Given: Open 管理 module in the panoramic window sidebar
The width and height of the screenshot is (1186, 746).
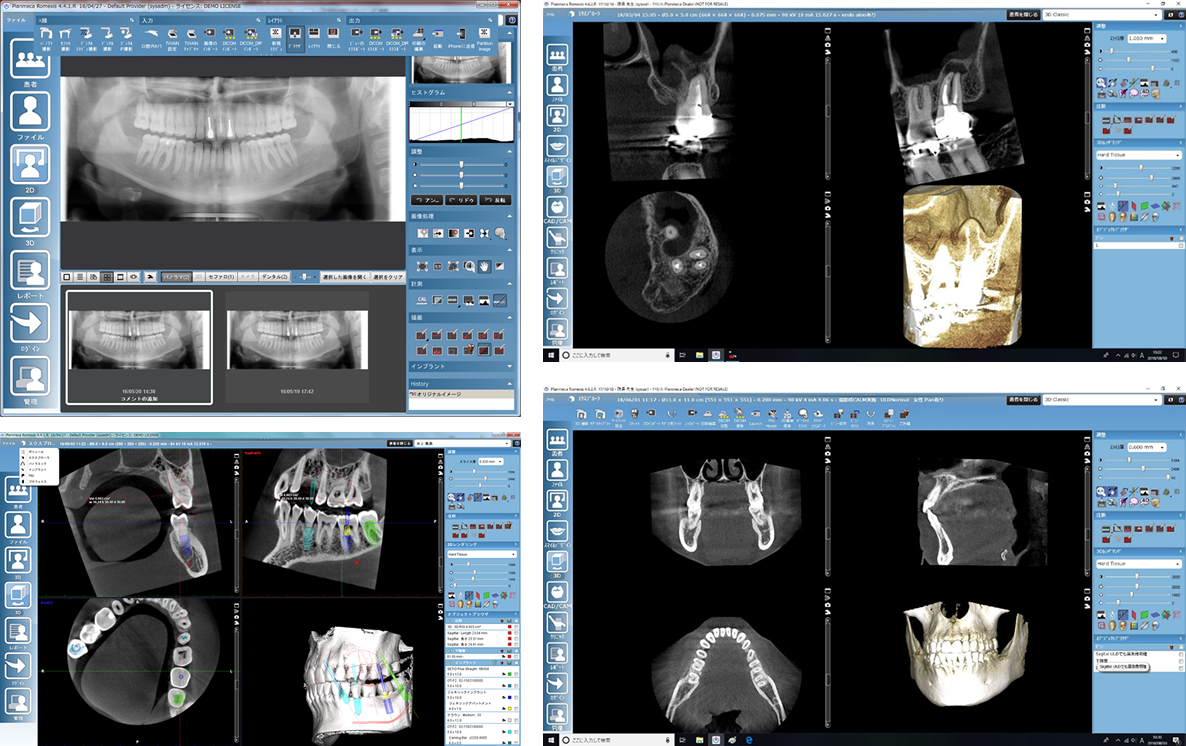Looking at the screenshot, I should coord(29,381).
